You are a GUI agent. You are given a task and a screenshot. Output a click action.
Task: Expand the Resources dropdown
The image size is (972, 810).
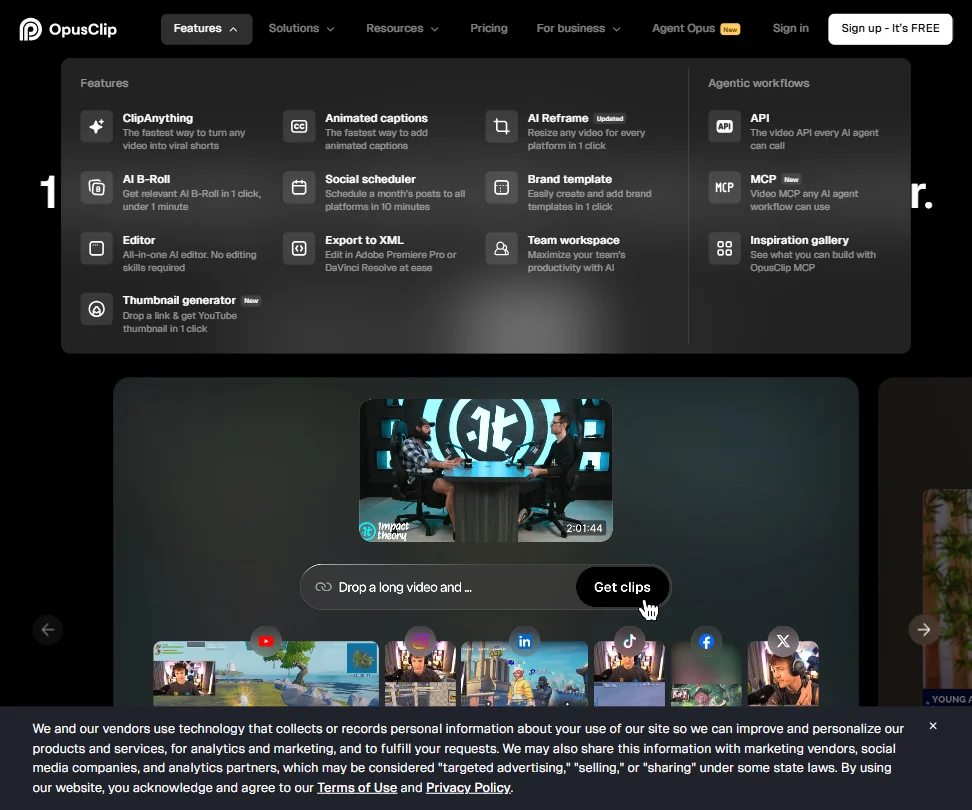coord(402,29)
